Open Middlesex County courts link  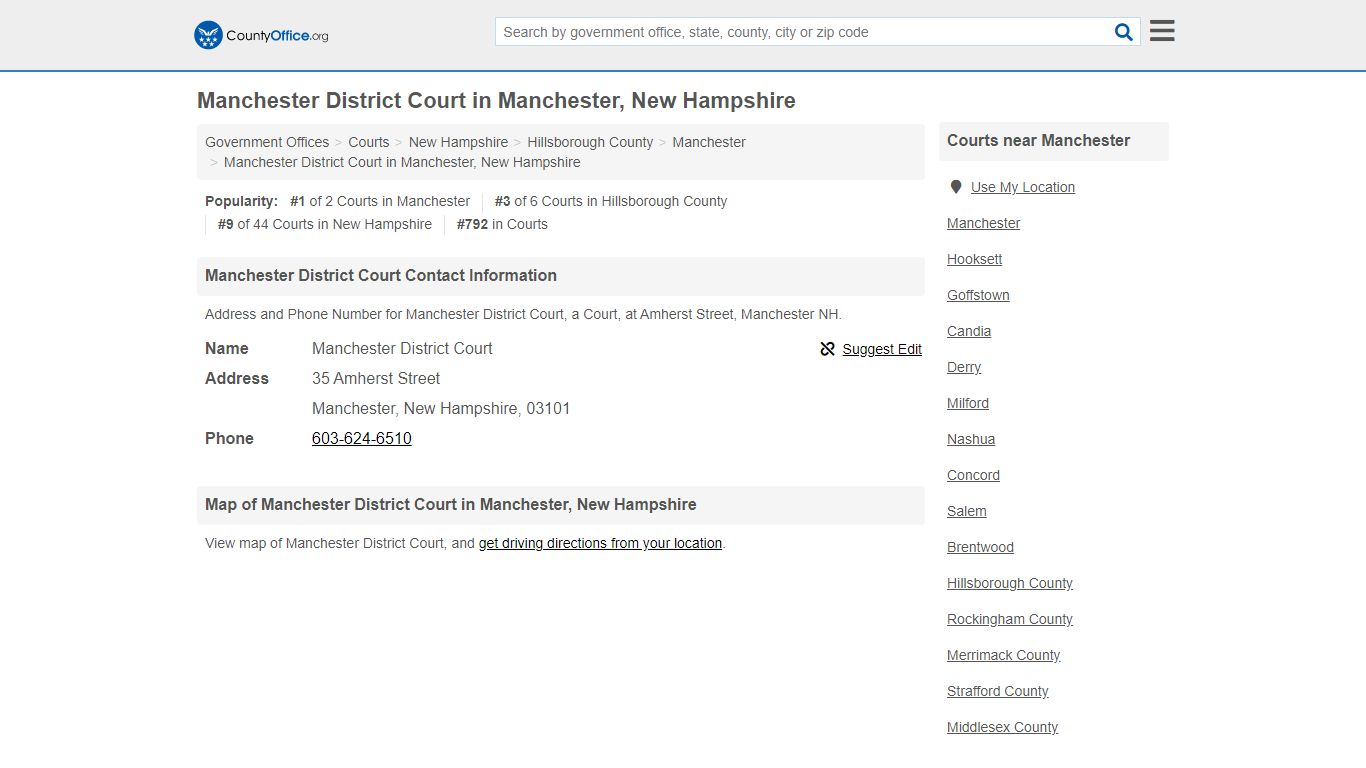coord(1003,727)
